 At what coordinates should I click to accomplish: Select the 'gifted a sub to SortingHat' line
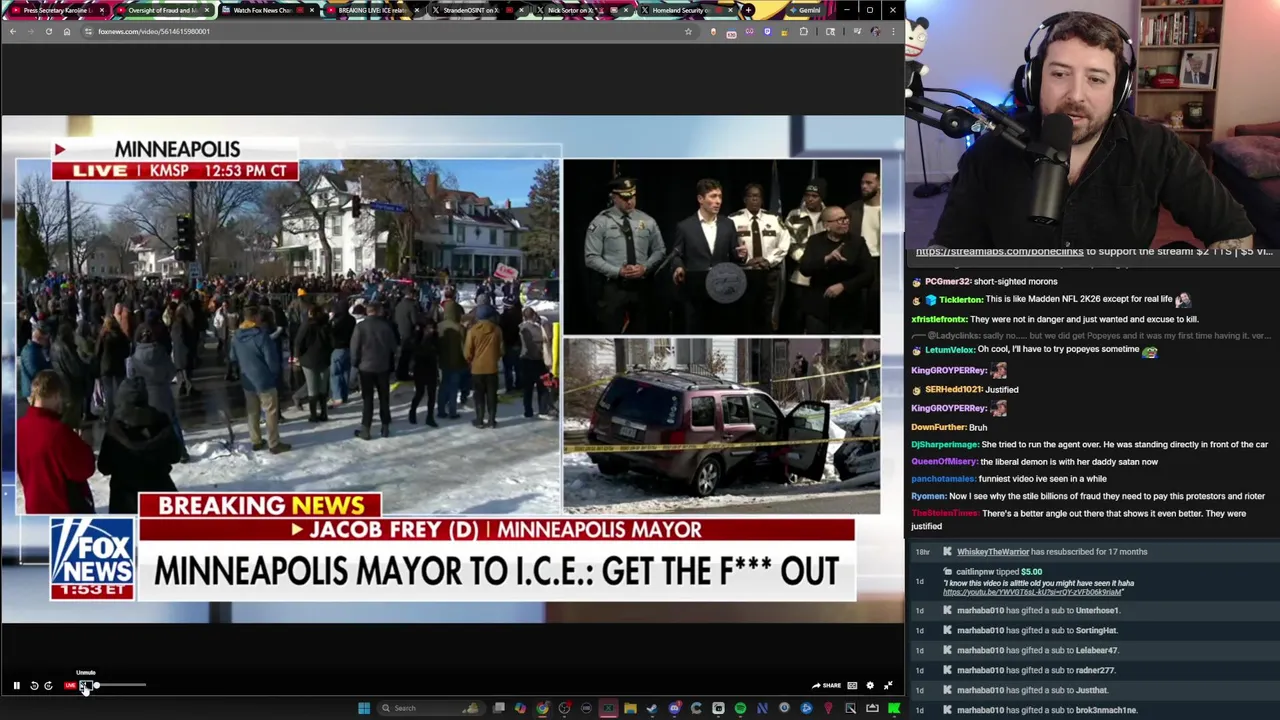point(1037,631)
